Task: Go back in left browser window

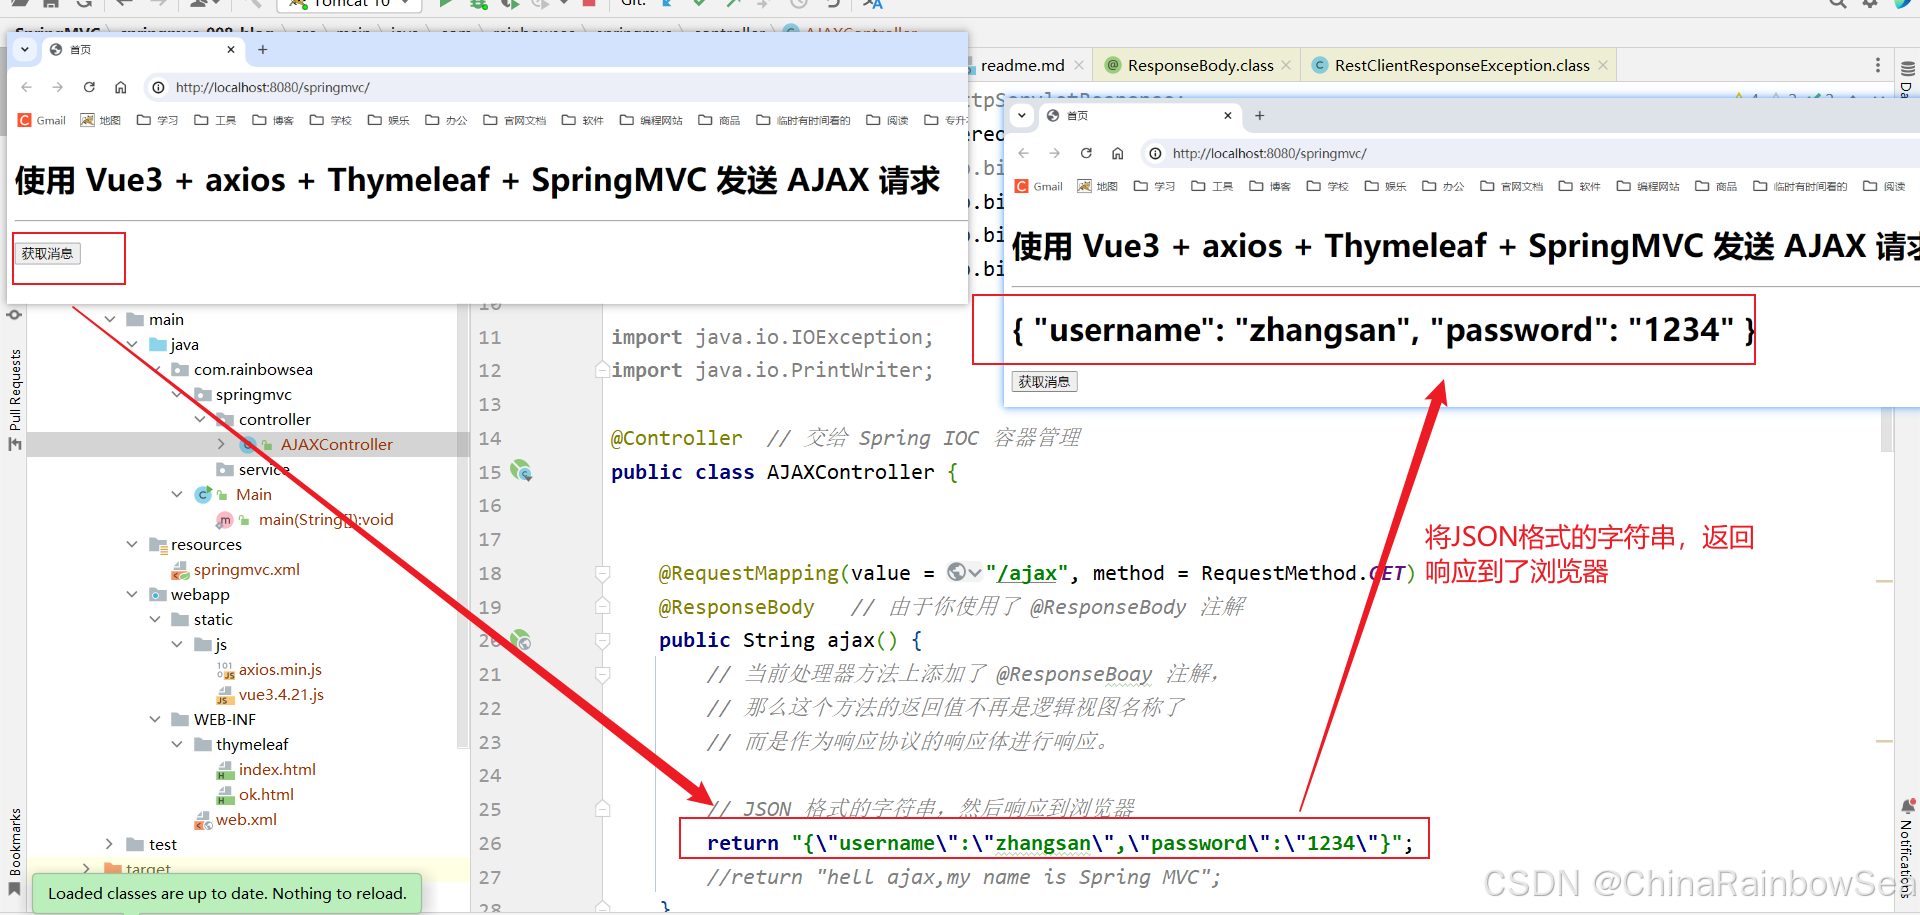Action: coord(27,87)
